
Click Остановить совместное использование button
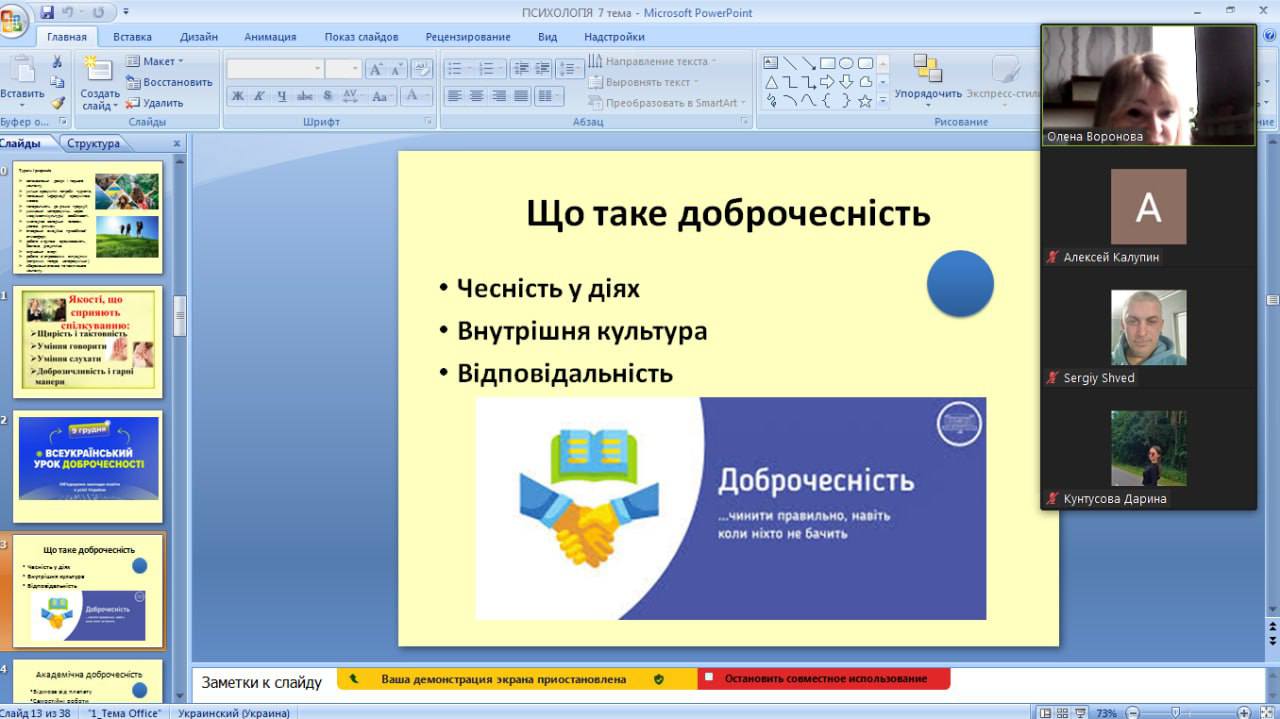pos(824,679)
